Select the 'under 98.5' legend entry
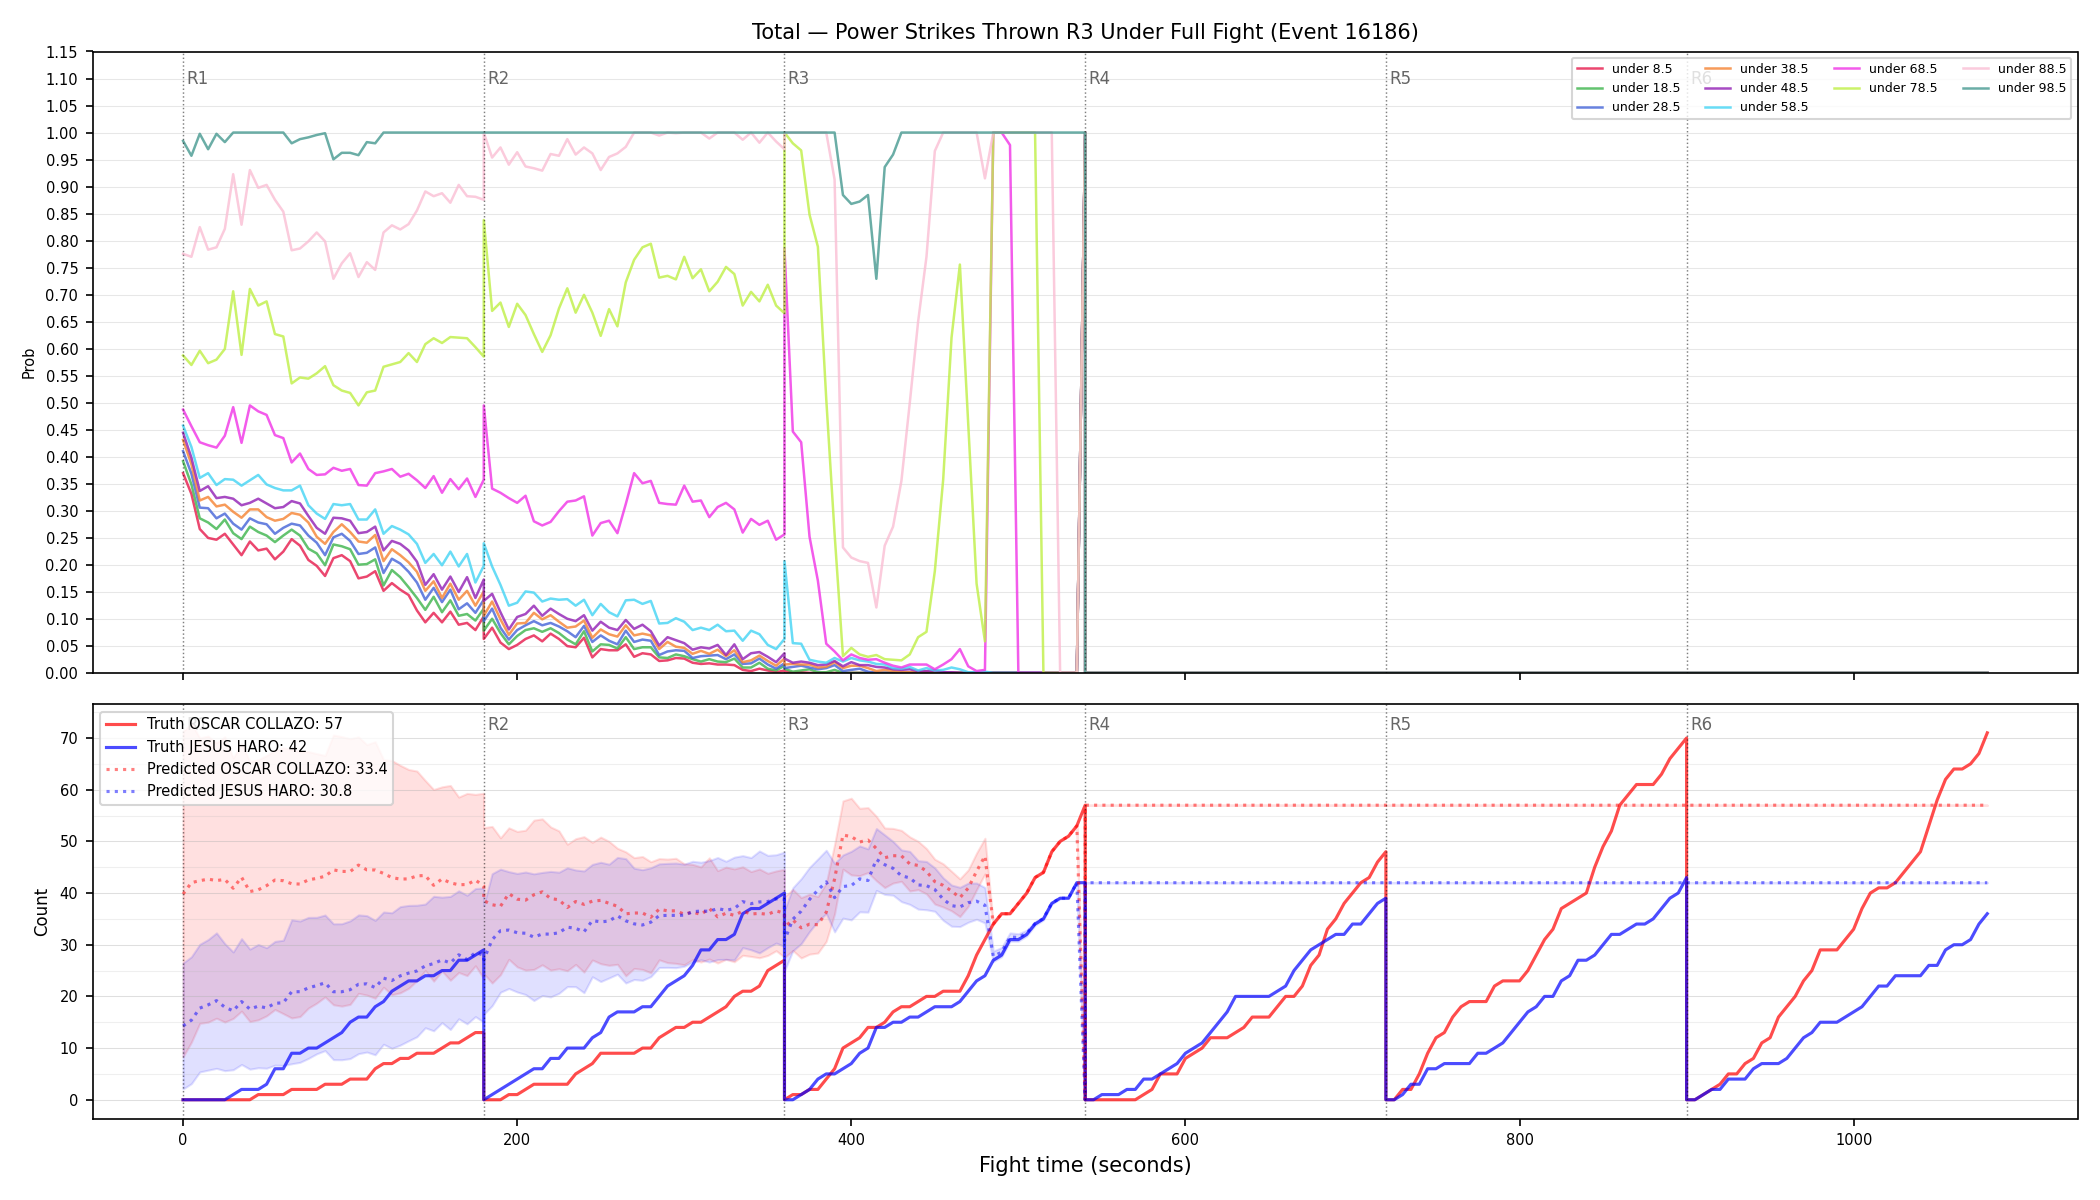 (x=2014, y=88)
